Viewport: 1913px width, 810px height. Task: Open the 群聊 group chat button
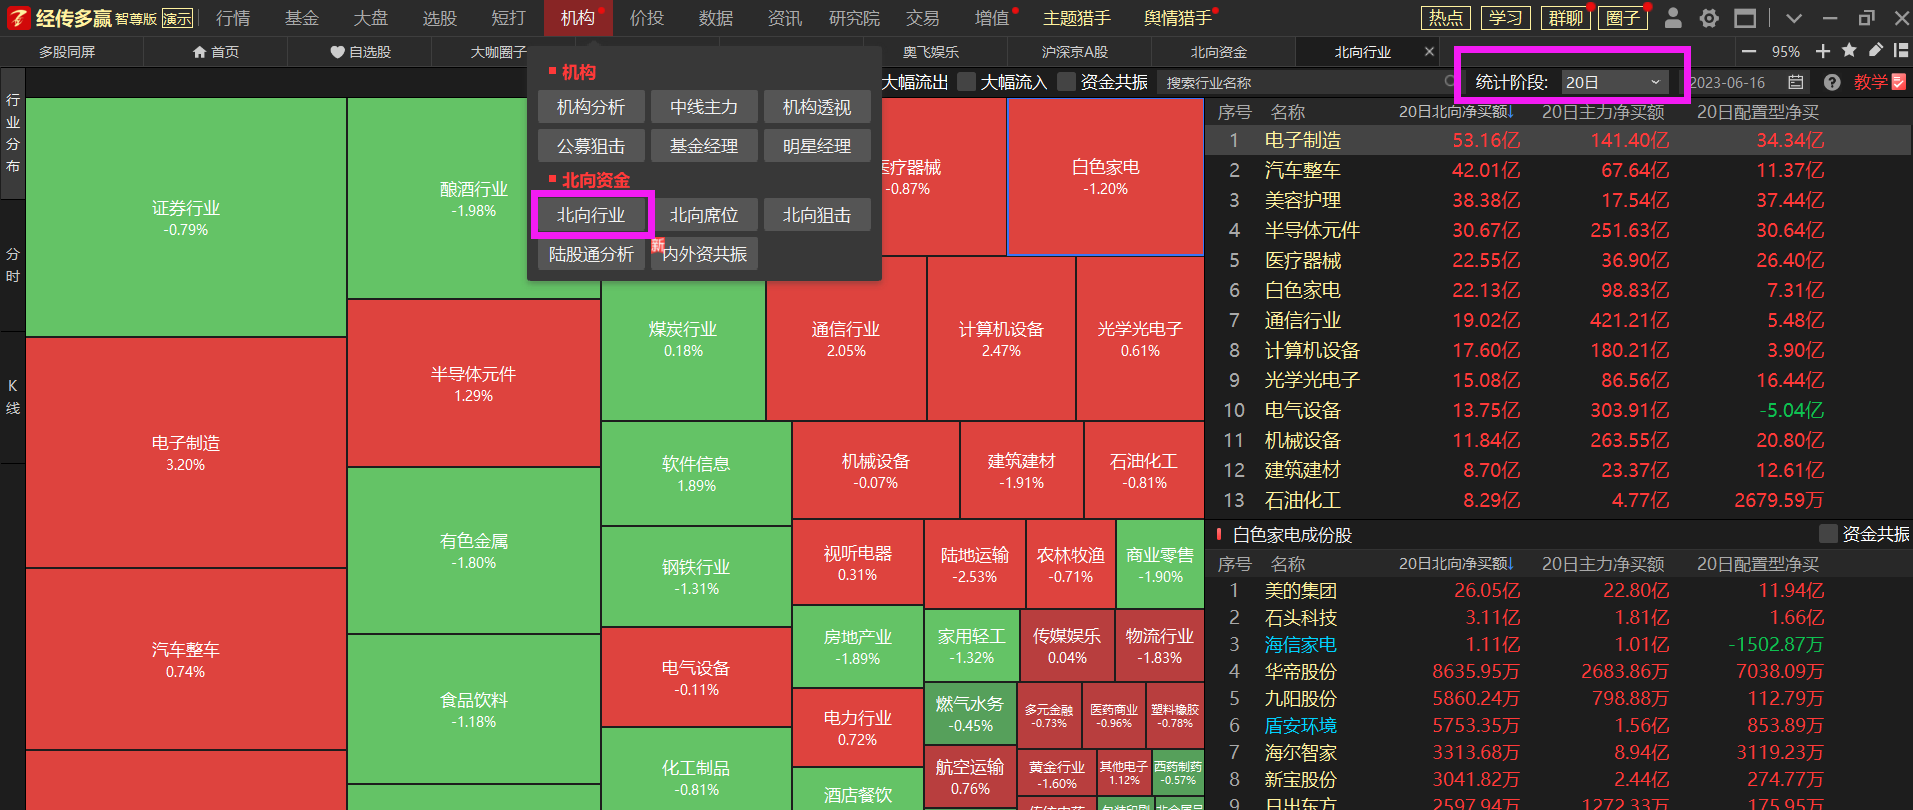[1566, 18]
